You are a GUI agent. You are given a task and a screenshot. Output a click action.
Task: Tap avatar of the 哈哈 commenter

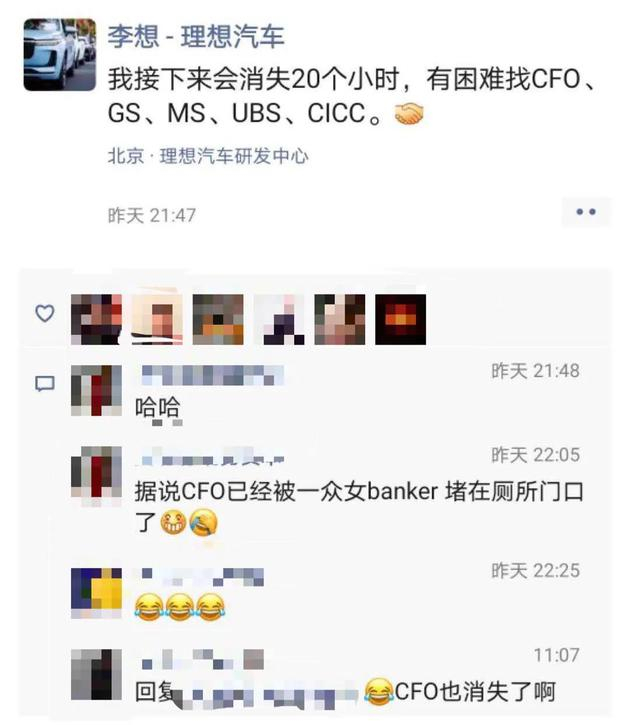pyautogui.click(x=96, y=391)
